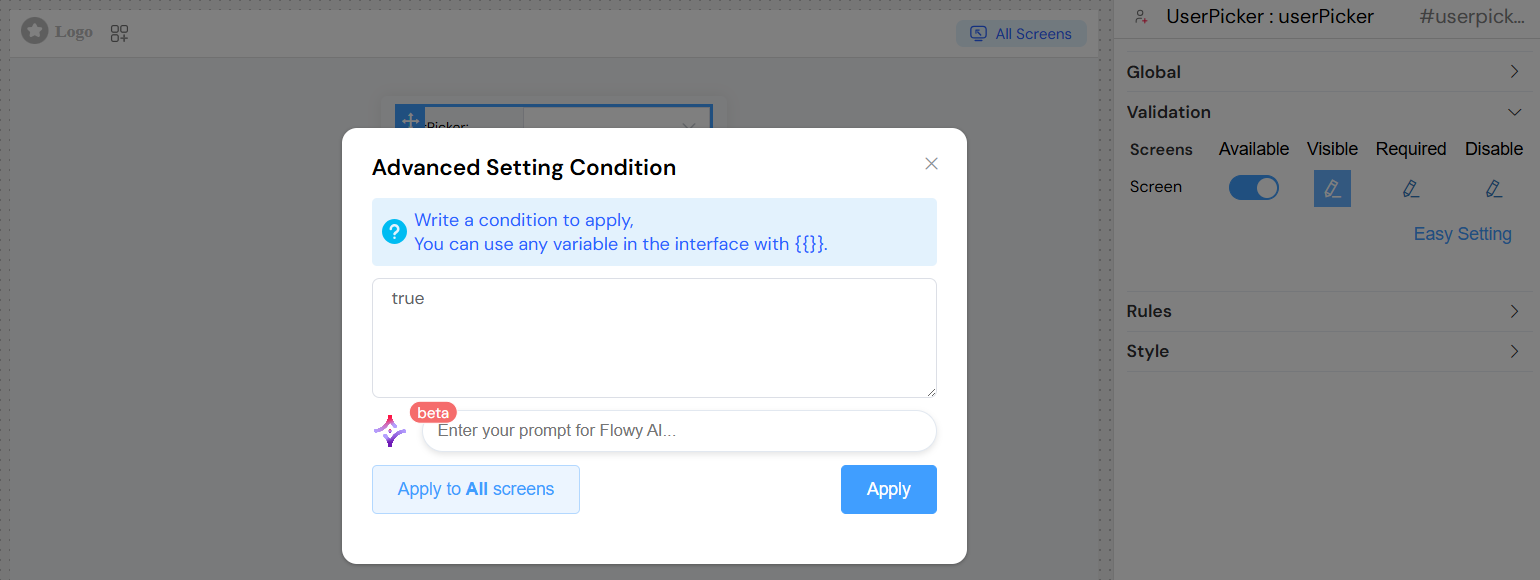Click the blue question mark help icon
The width and height of the screenshot is (1540, 580).
[x=394, y=232]
